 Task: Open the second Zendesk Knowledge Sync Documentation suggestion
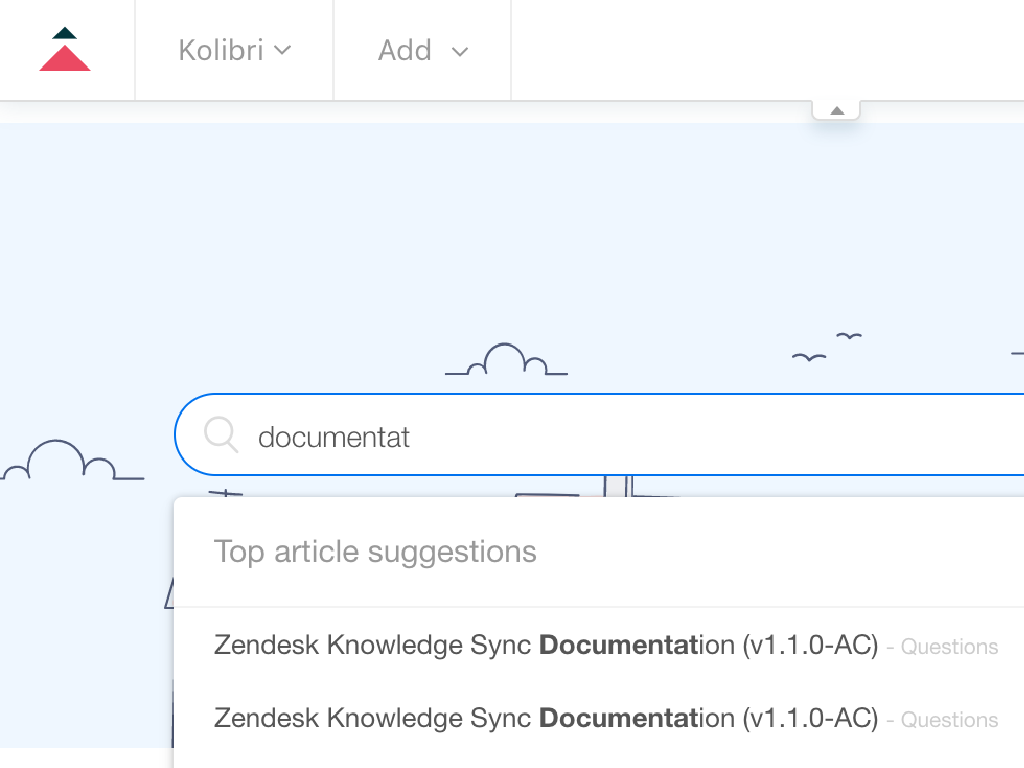pyautogui.click(x=545, y=718)
